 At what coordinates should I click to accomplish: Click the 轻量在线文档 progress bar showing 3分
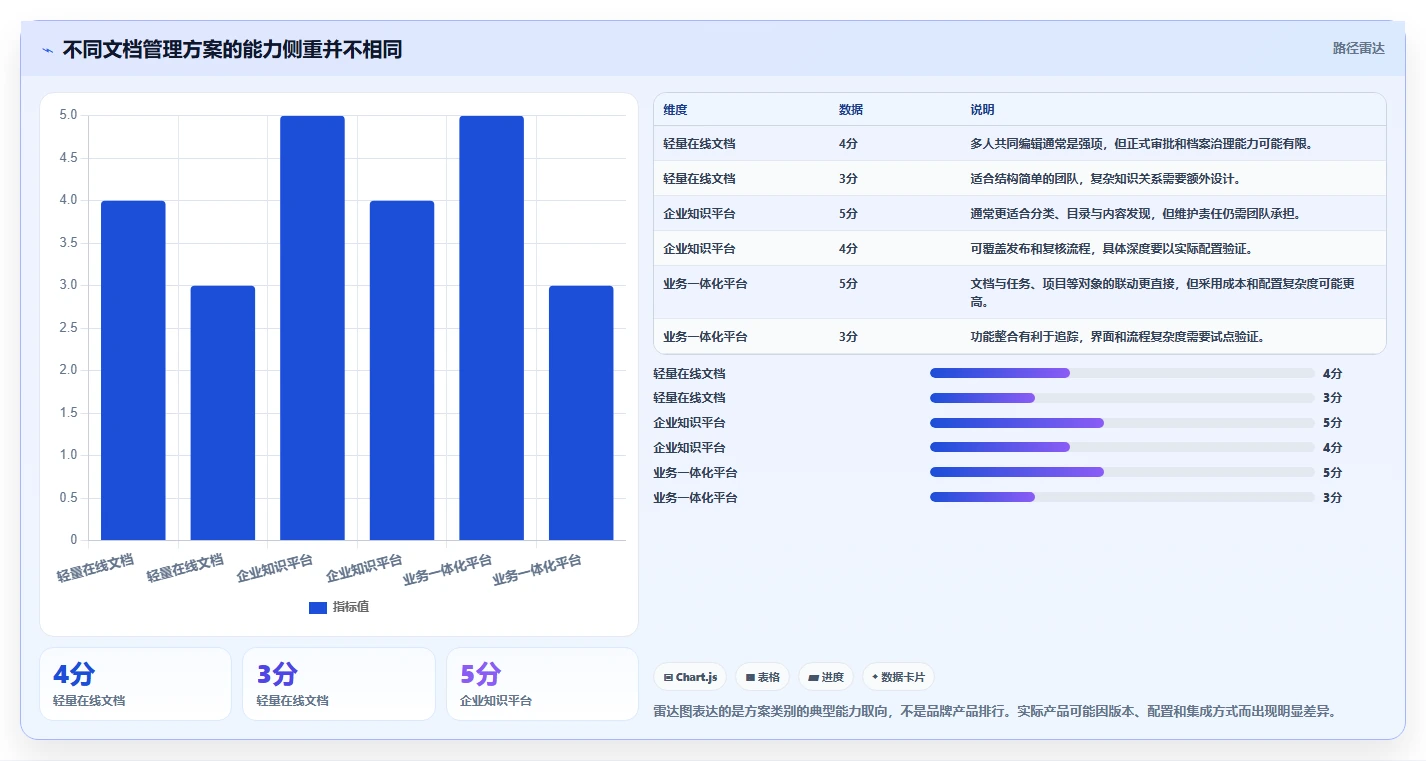pyautogui.click(x=1122, y=398)
